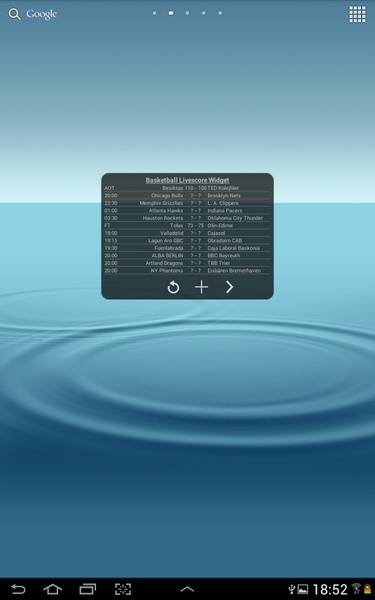Tap the Google search magnifier icon
The image size is (375, 600).
point(15,14)
